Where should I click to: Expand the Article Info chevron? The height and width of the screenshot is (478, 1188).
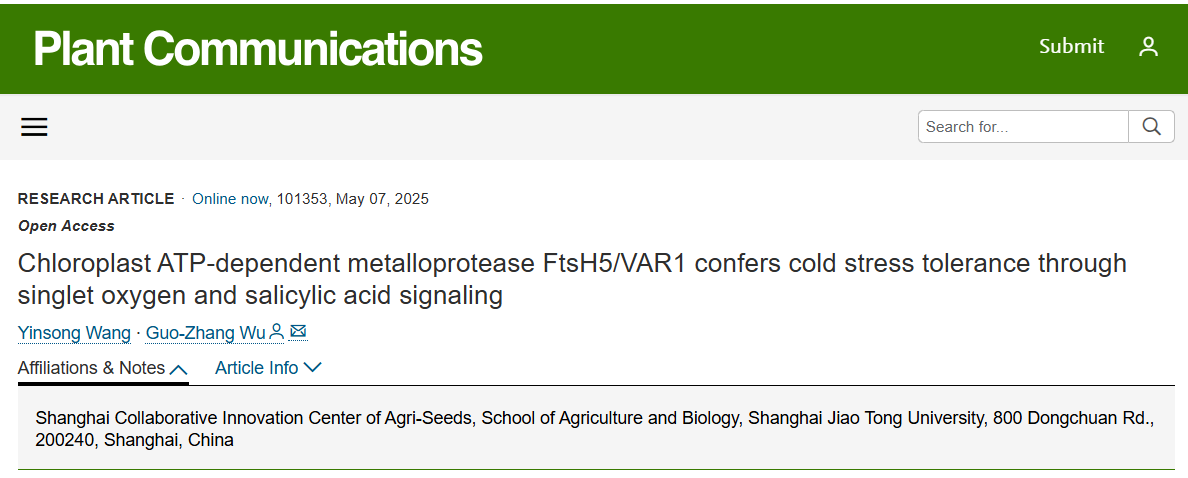[312, 368]
